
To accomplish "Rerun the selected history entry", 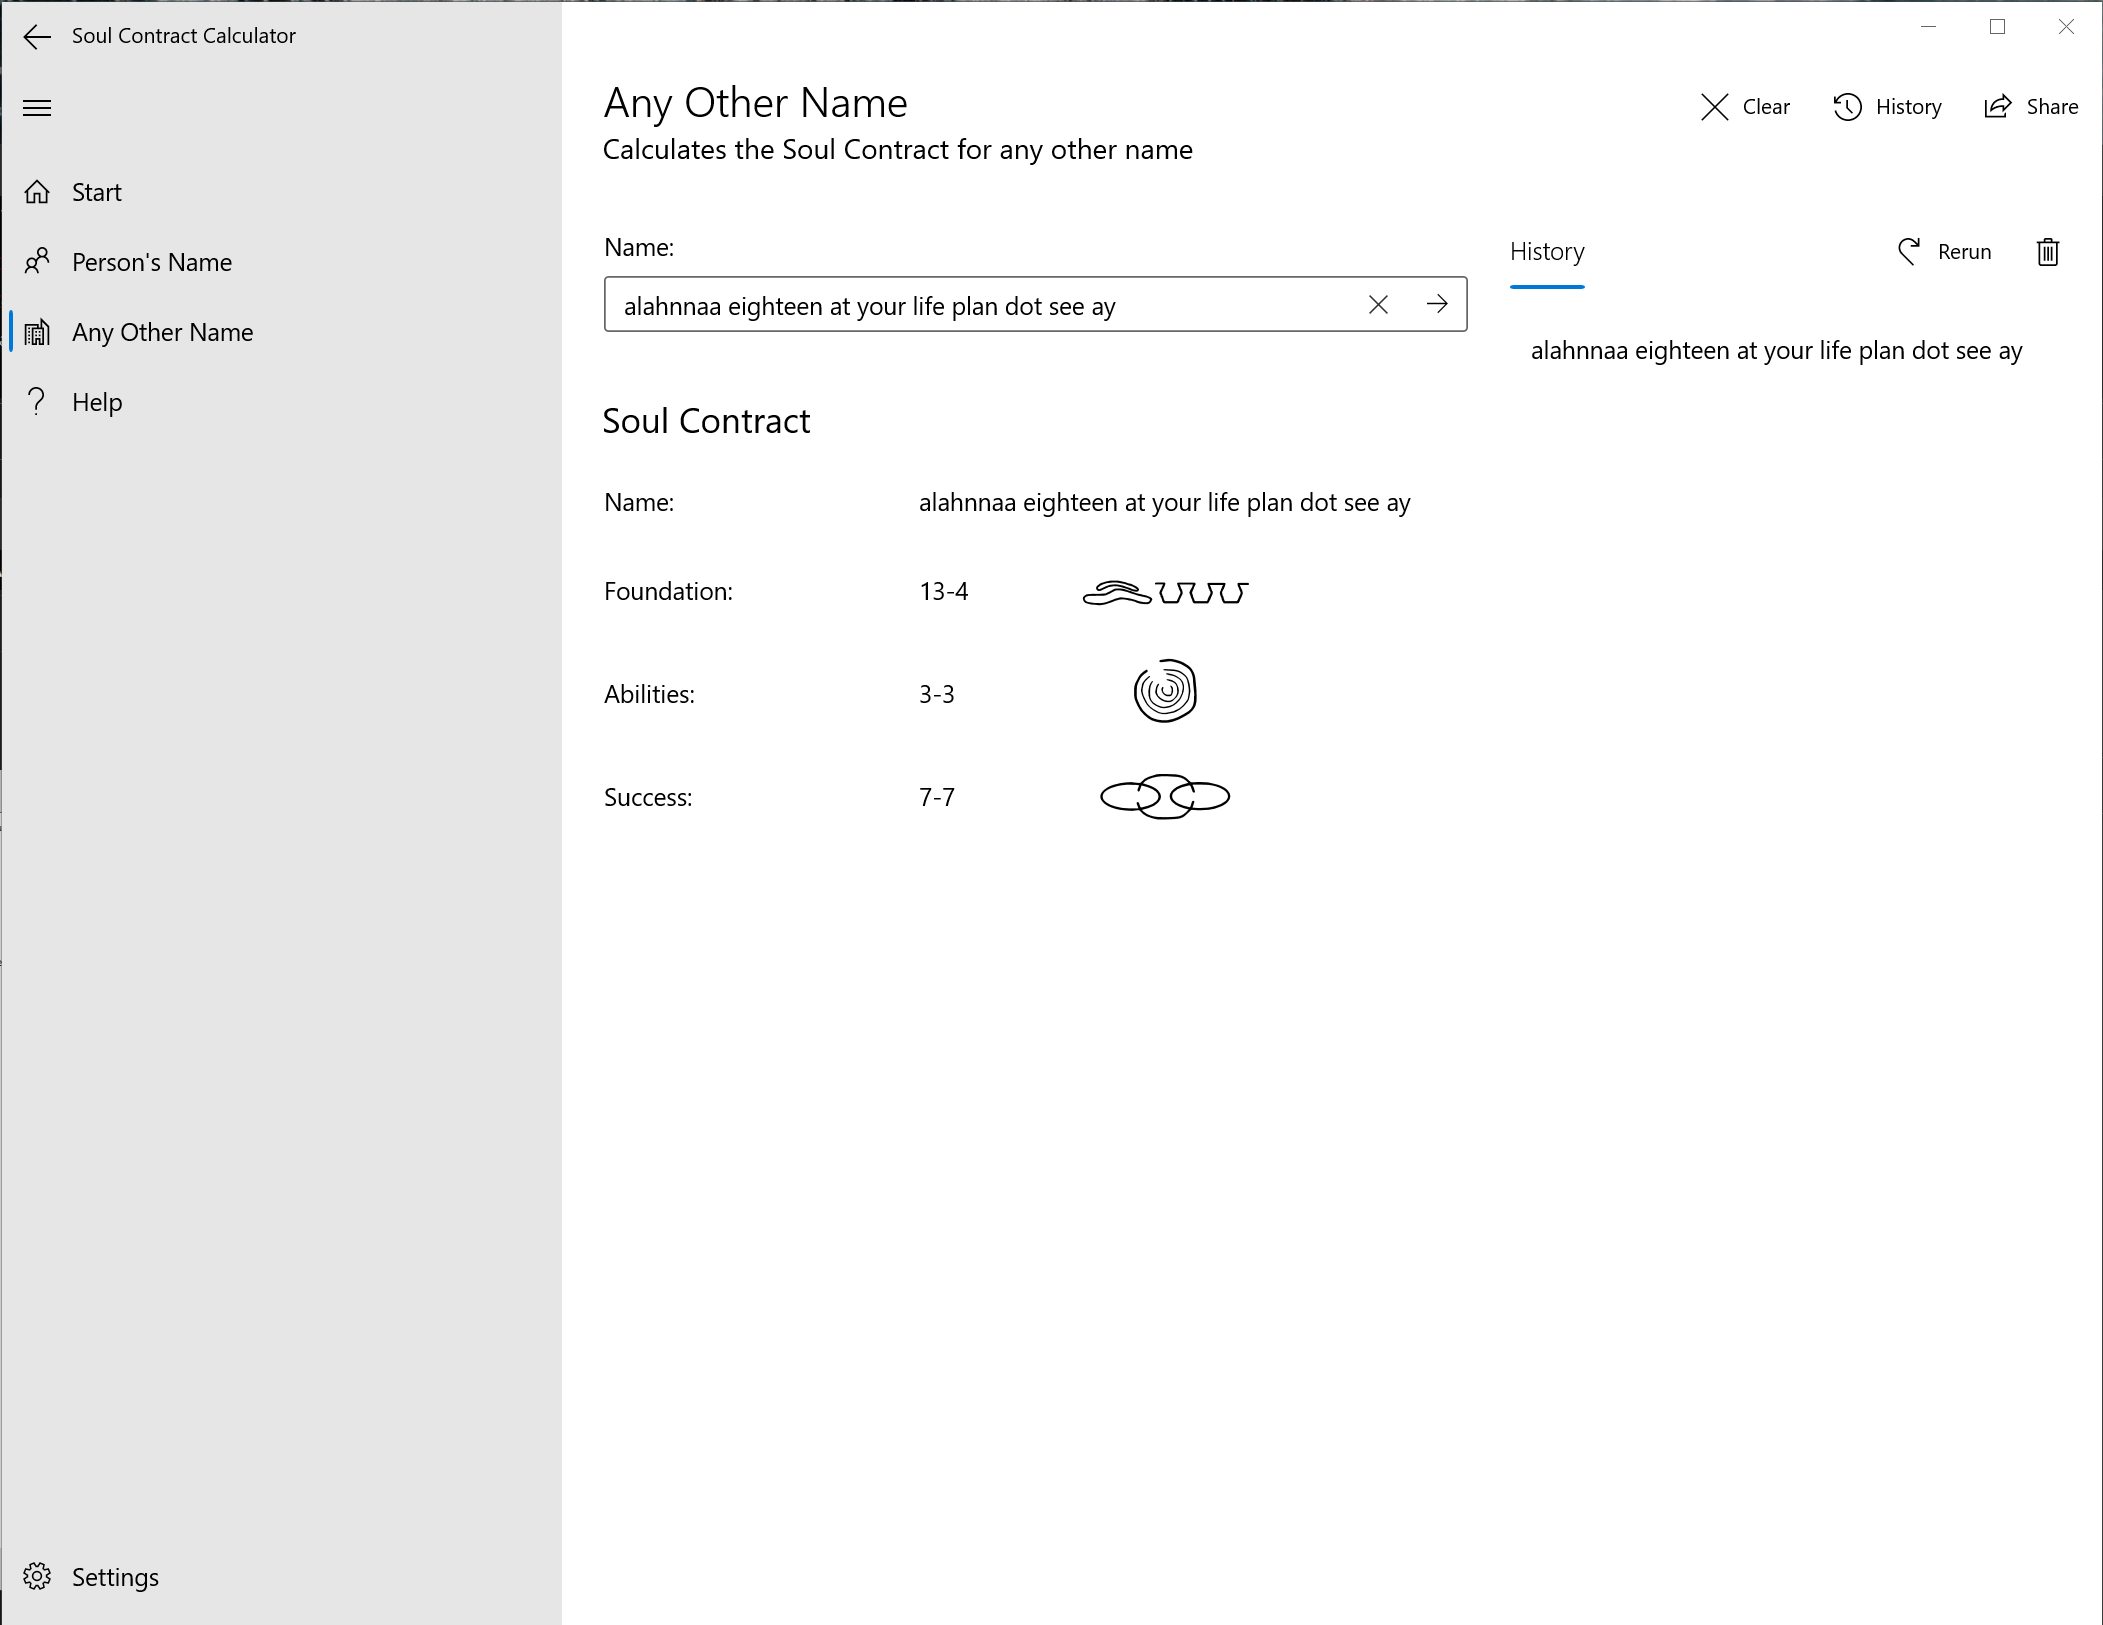I will 1945,252.
